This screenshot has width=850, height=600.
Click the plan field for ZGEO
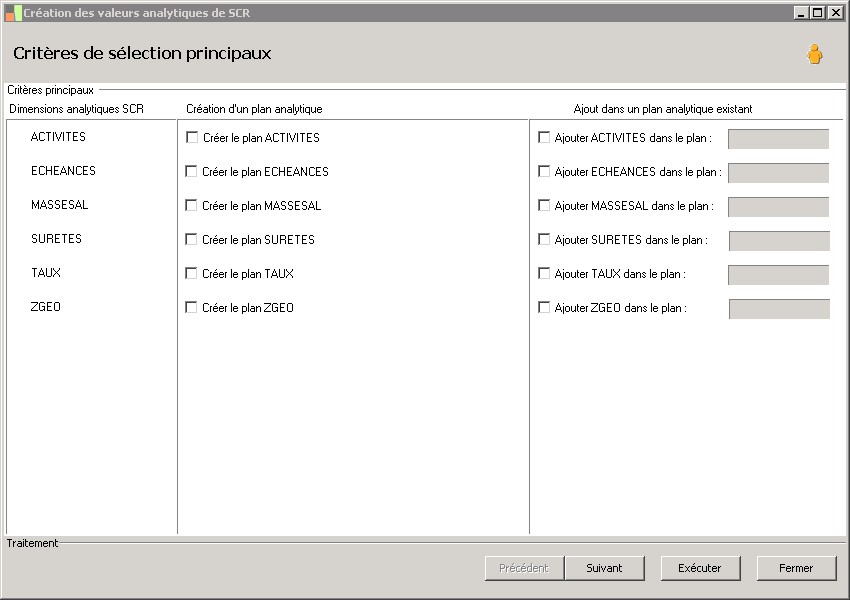pos(779,309)
